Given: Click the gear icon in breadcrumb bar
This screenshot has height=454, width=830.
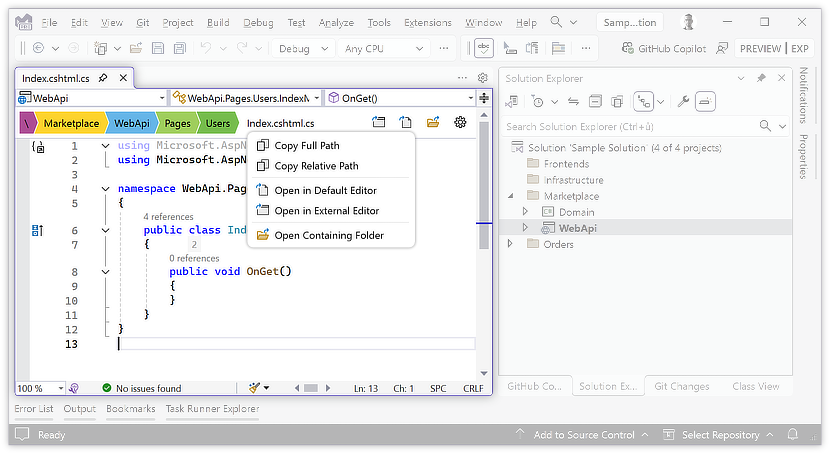Looking at the screenshot, I should 460,123.
